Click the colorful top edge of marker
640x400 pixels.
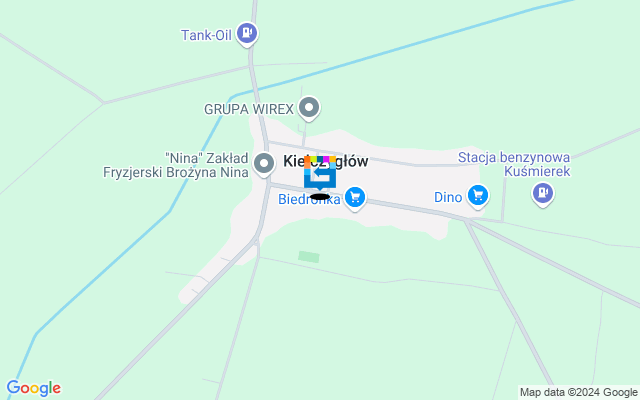pyautogui.click(x=320, y=159)
